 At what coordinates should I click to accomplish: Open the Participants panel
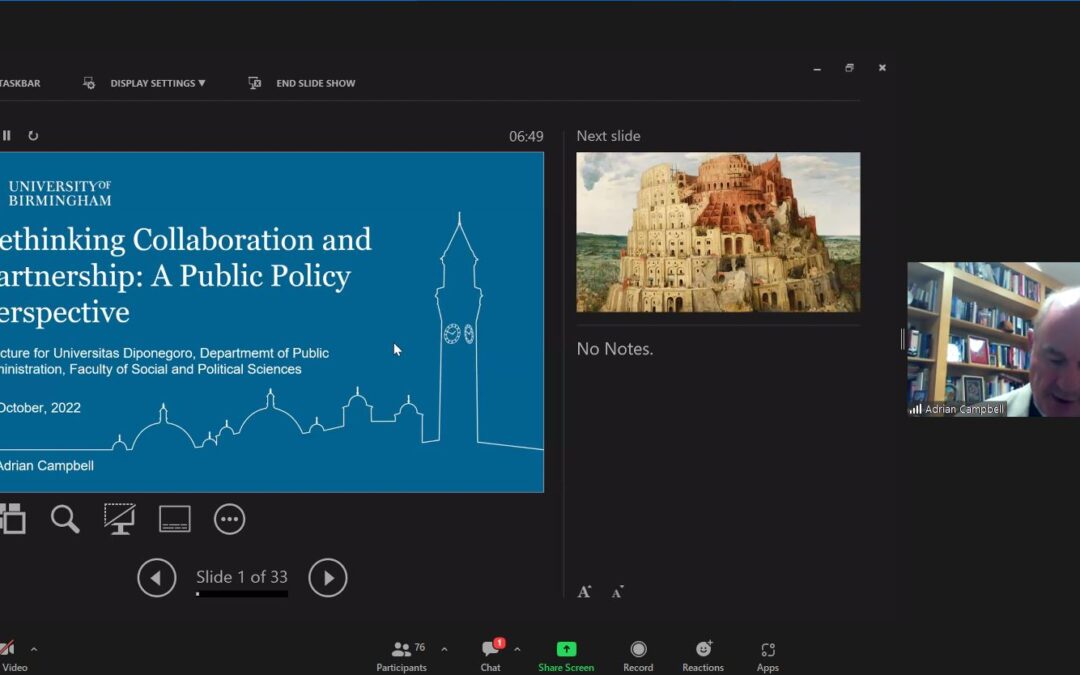[402, 656]
